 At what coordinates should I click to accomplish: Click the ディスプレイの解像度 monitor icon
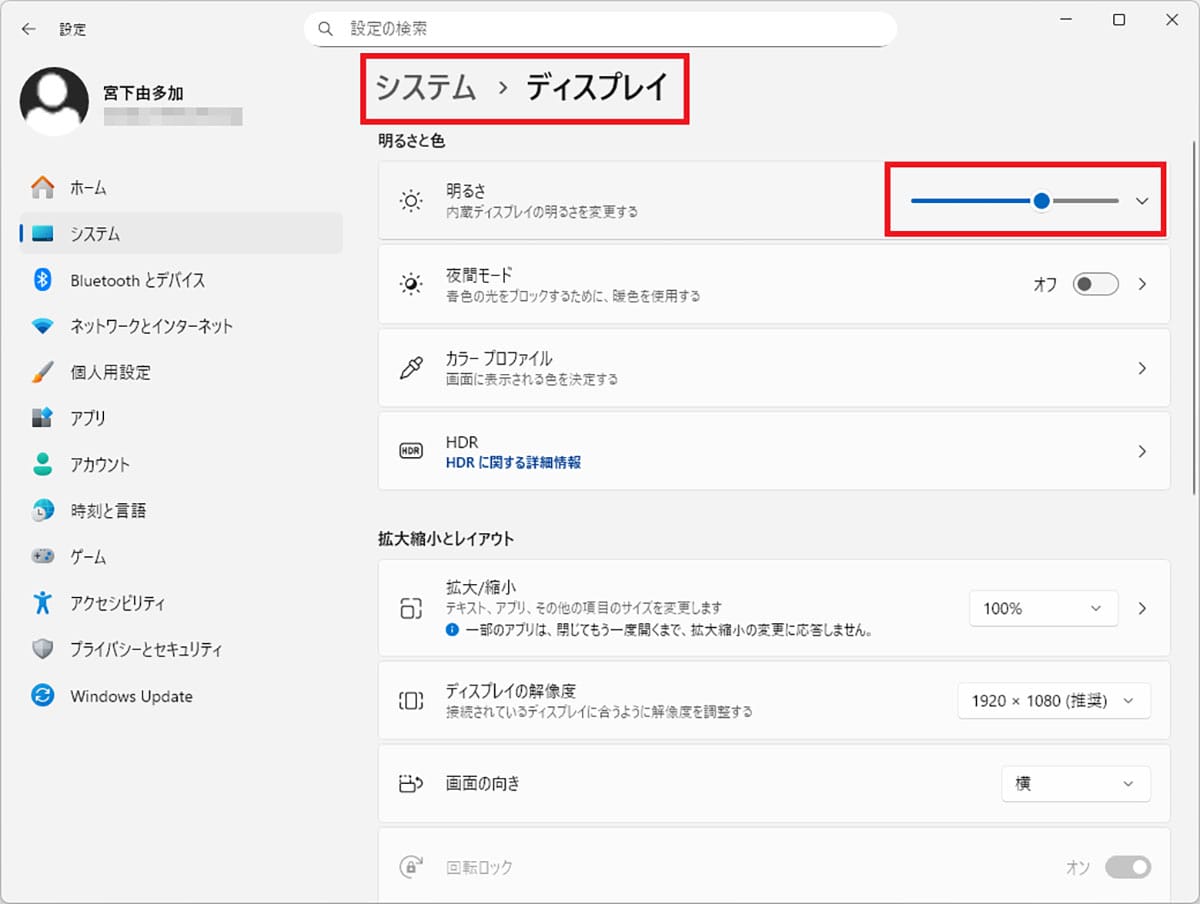pos(409,700)
